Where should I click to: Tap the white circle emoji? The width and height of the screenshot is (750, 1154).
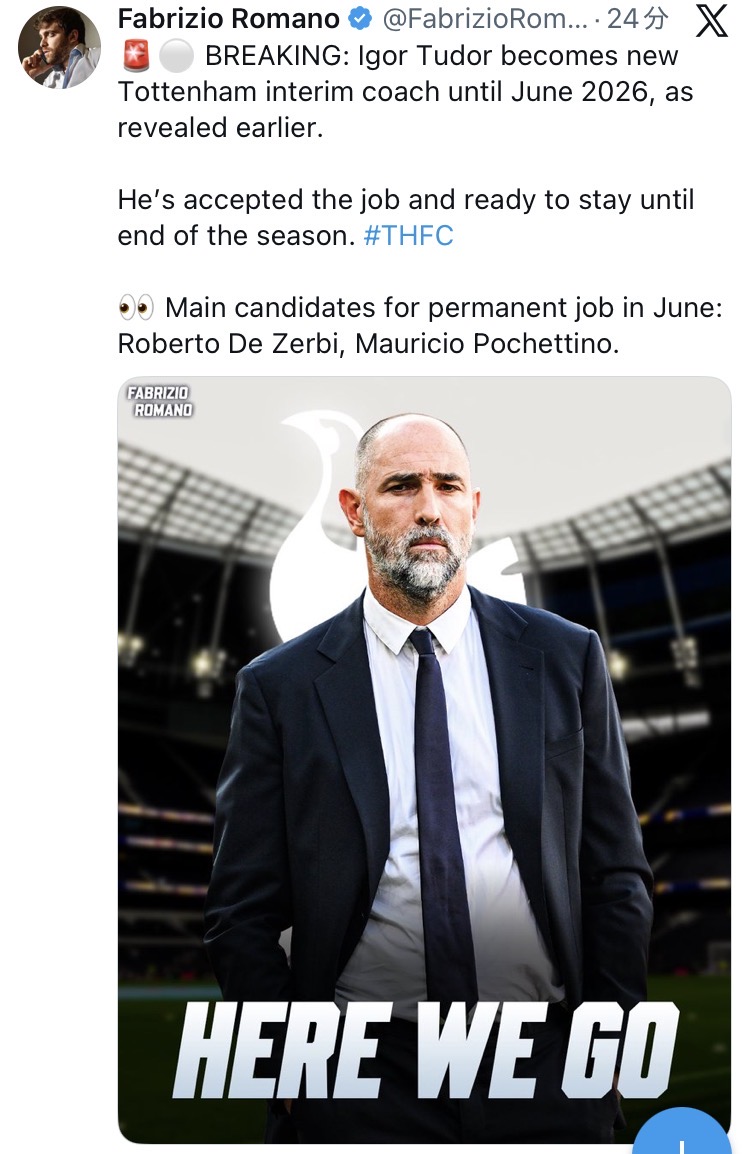click(176, 56)
